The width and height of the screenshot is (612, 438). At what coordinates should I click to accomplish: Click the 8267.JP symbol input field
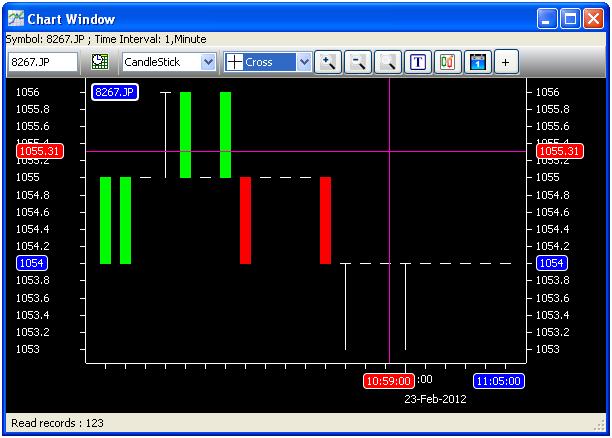point(43,62)
